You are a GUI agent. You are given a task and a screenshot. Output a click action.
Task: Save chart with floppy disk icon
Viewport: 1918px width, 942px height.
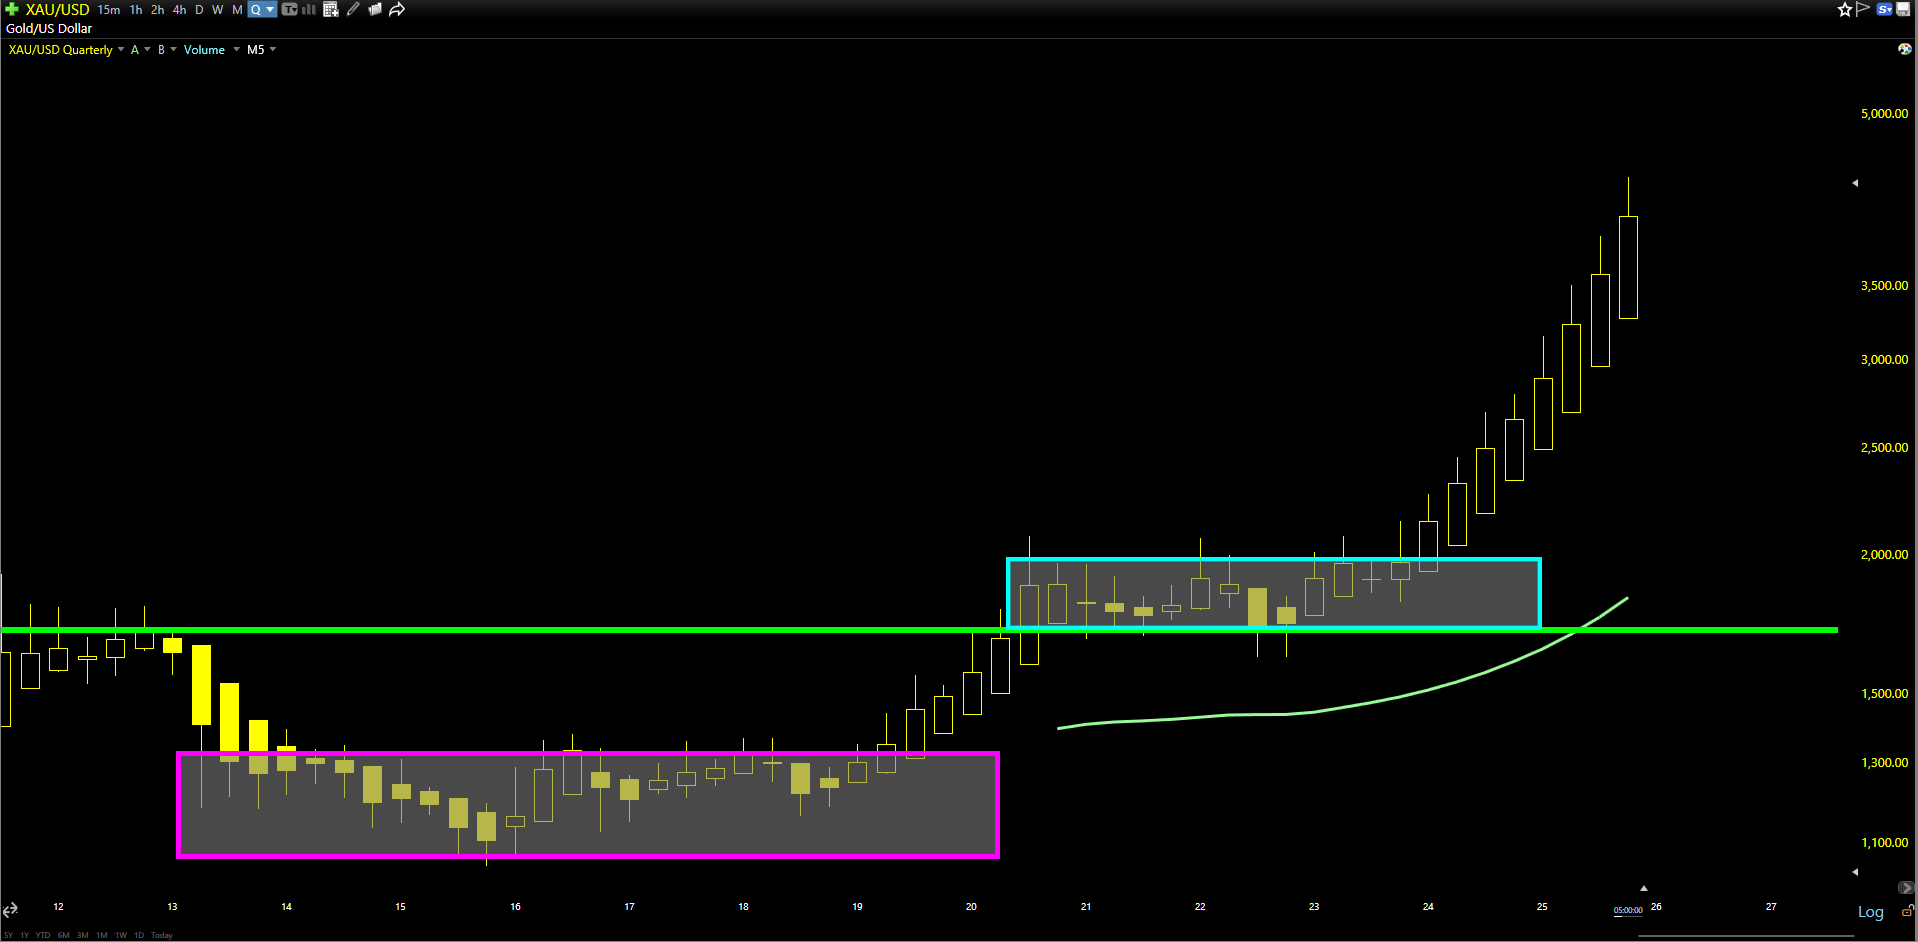coord(1903,9)
